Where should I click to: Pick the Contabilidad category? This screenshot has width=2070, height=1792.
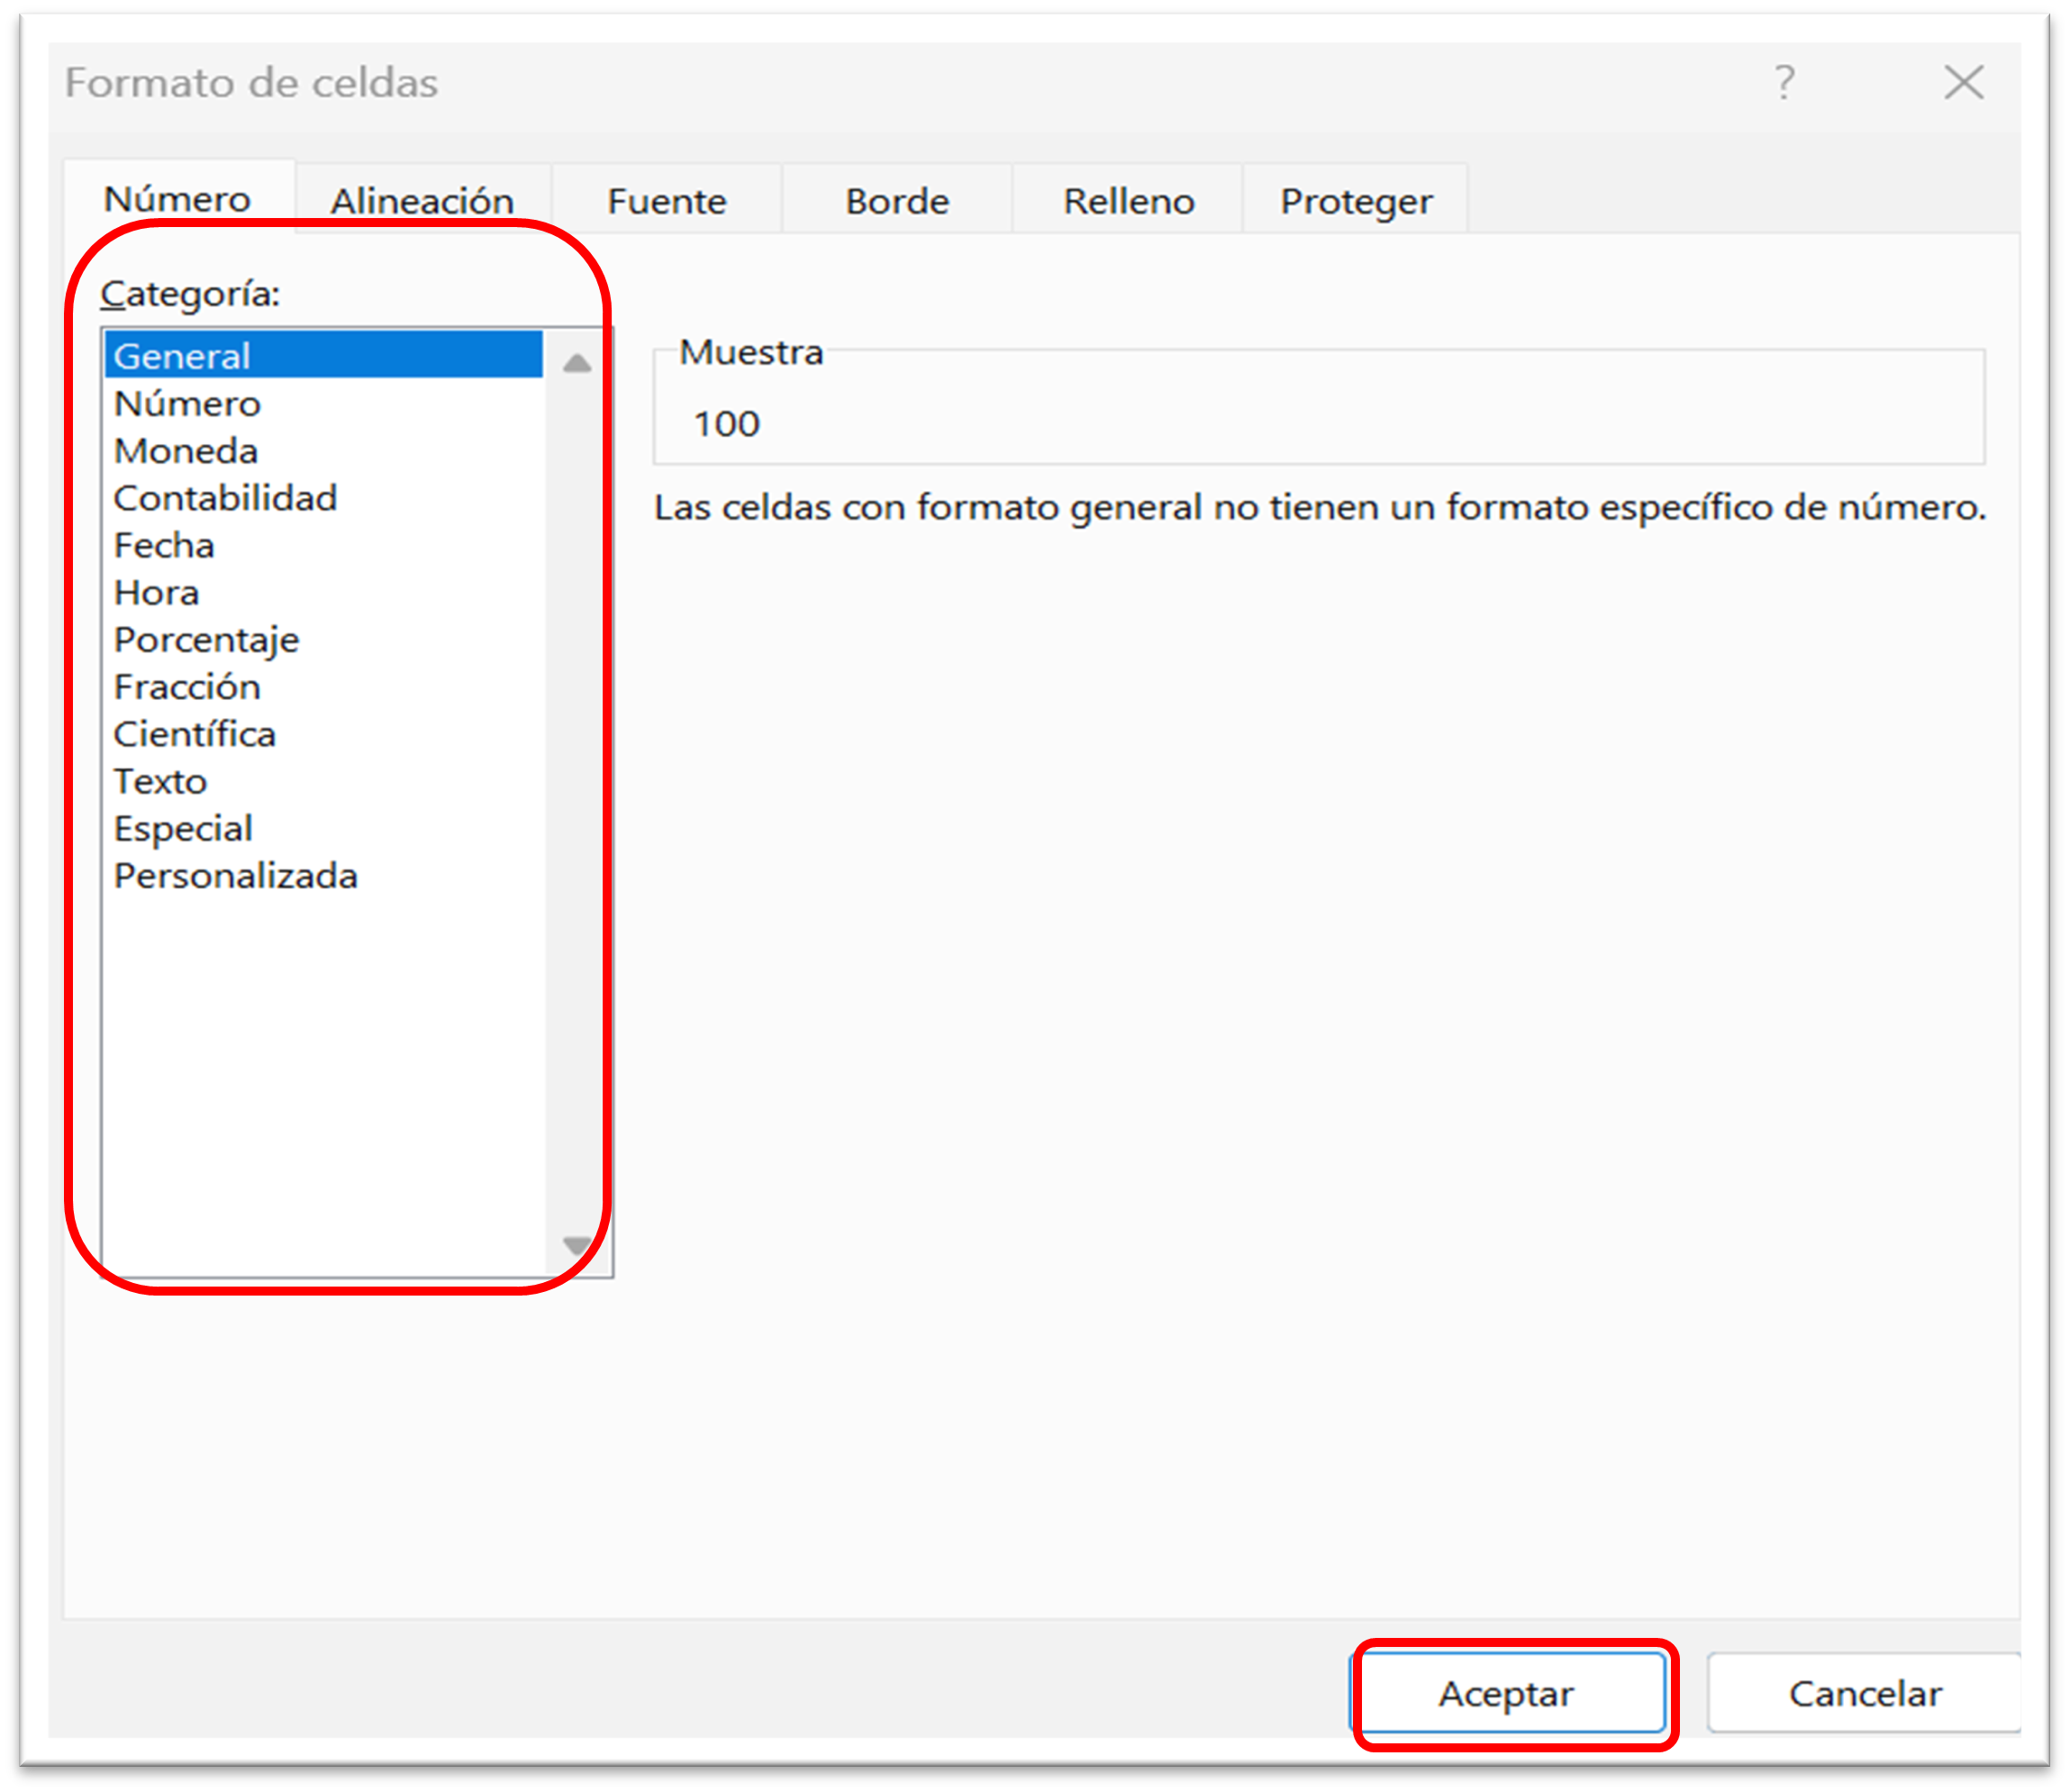tap(225, 498)
